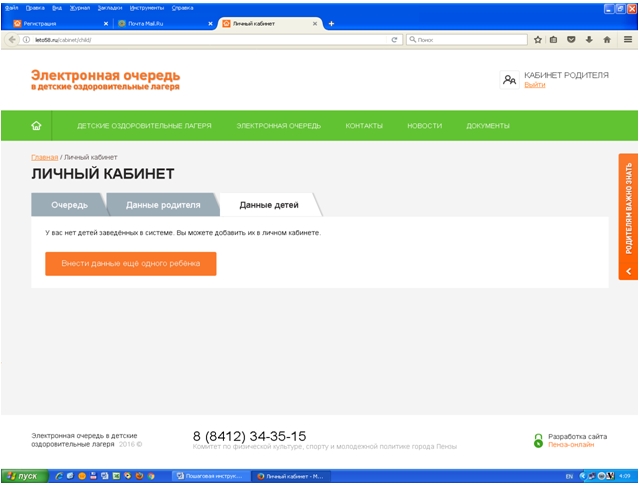The width and height of the screenshot is (640, 486).
Task: Click the 'Выйти' logout link
Action: (x=535, y=85)
